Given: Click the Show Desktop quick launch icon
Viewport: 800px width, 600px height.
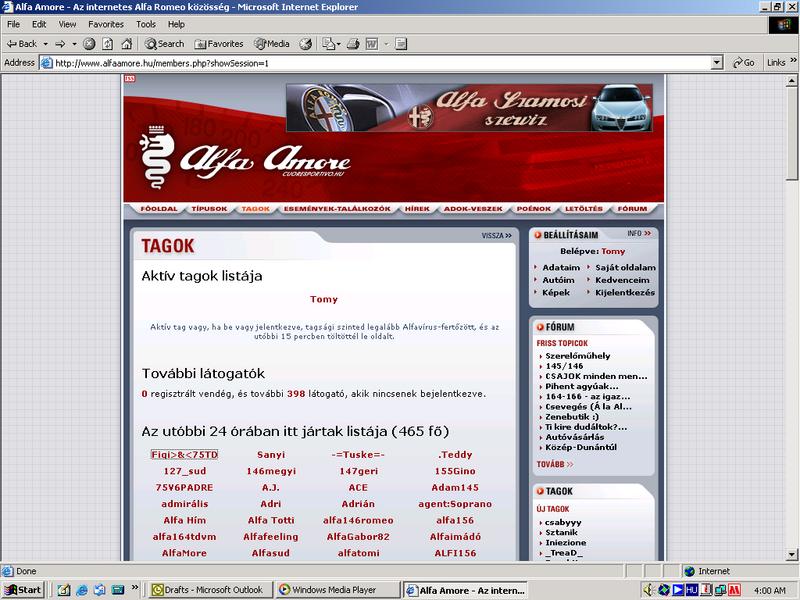Looking at the screenshot, I should pyautogui.click(x=64, y=590).
